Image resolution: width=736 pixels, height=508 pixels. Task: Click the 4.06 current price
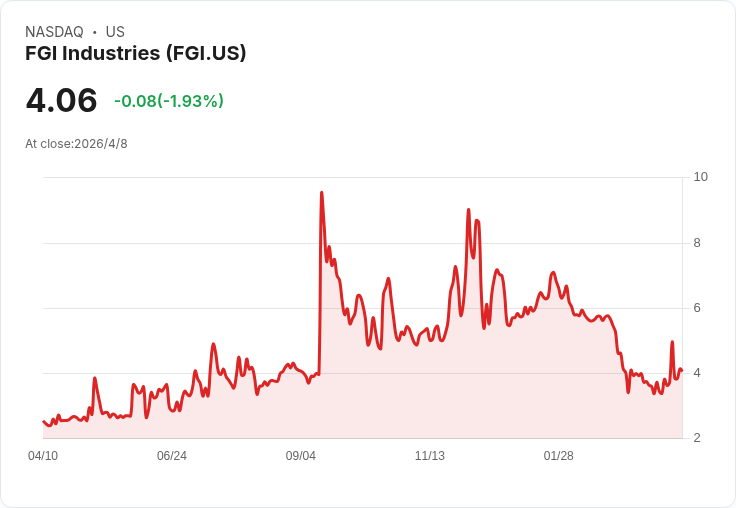pyautogui.click(x=61, y=100)
